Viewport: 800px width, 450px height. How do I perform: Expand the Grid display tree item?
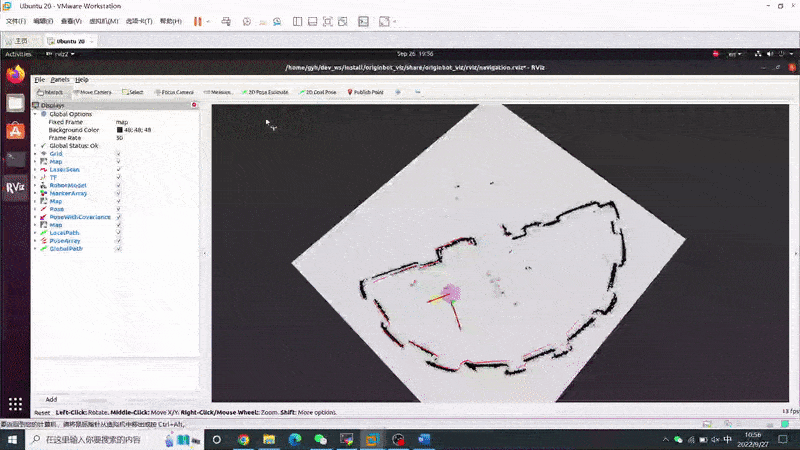click(x=35, y=154)
